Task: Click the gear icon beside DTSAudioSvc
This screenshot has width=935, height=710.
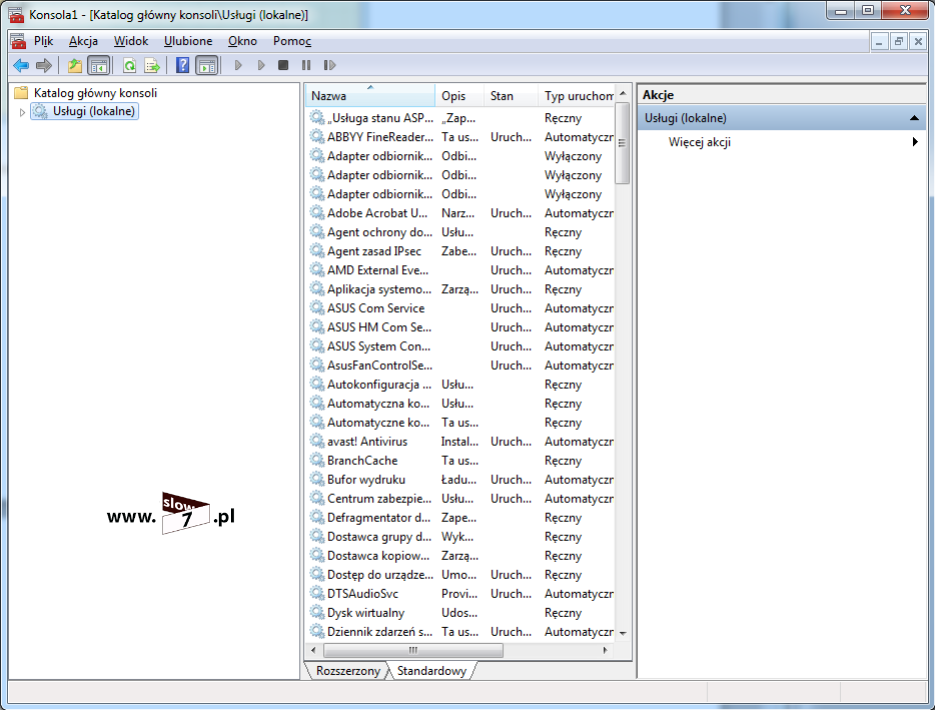Action: tap(317, 594)
